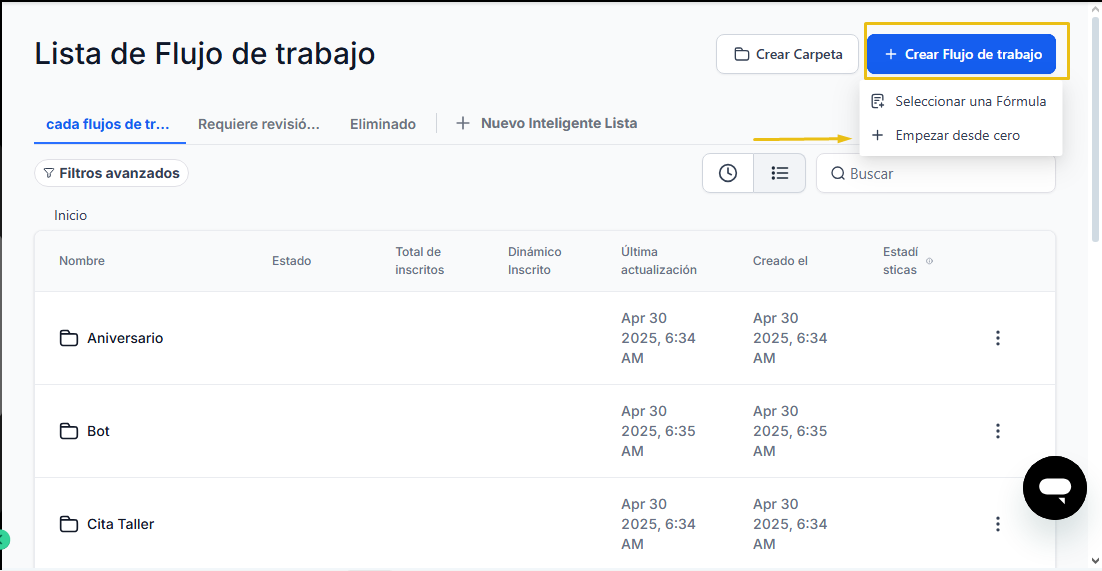The height and width of the screenshot is (571, 1102).
Task: Click the Cita Taller folder icon
Action: click(x=68, y=524)
